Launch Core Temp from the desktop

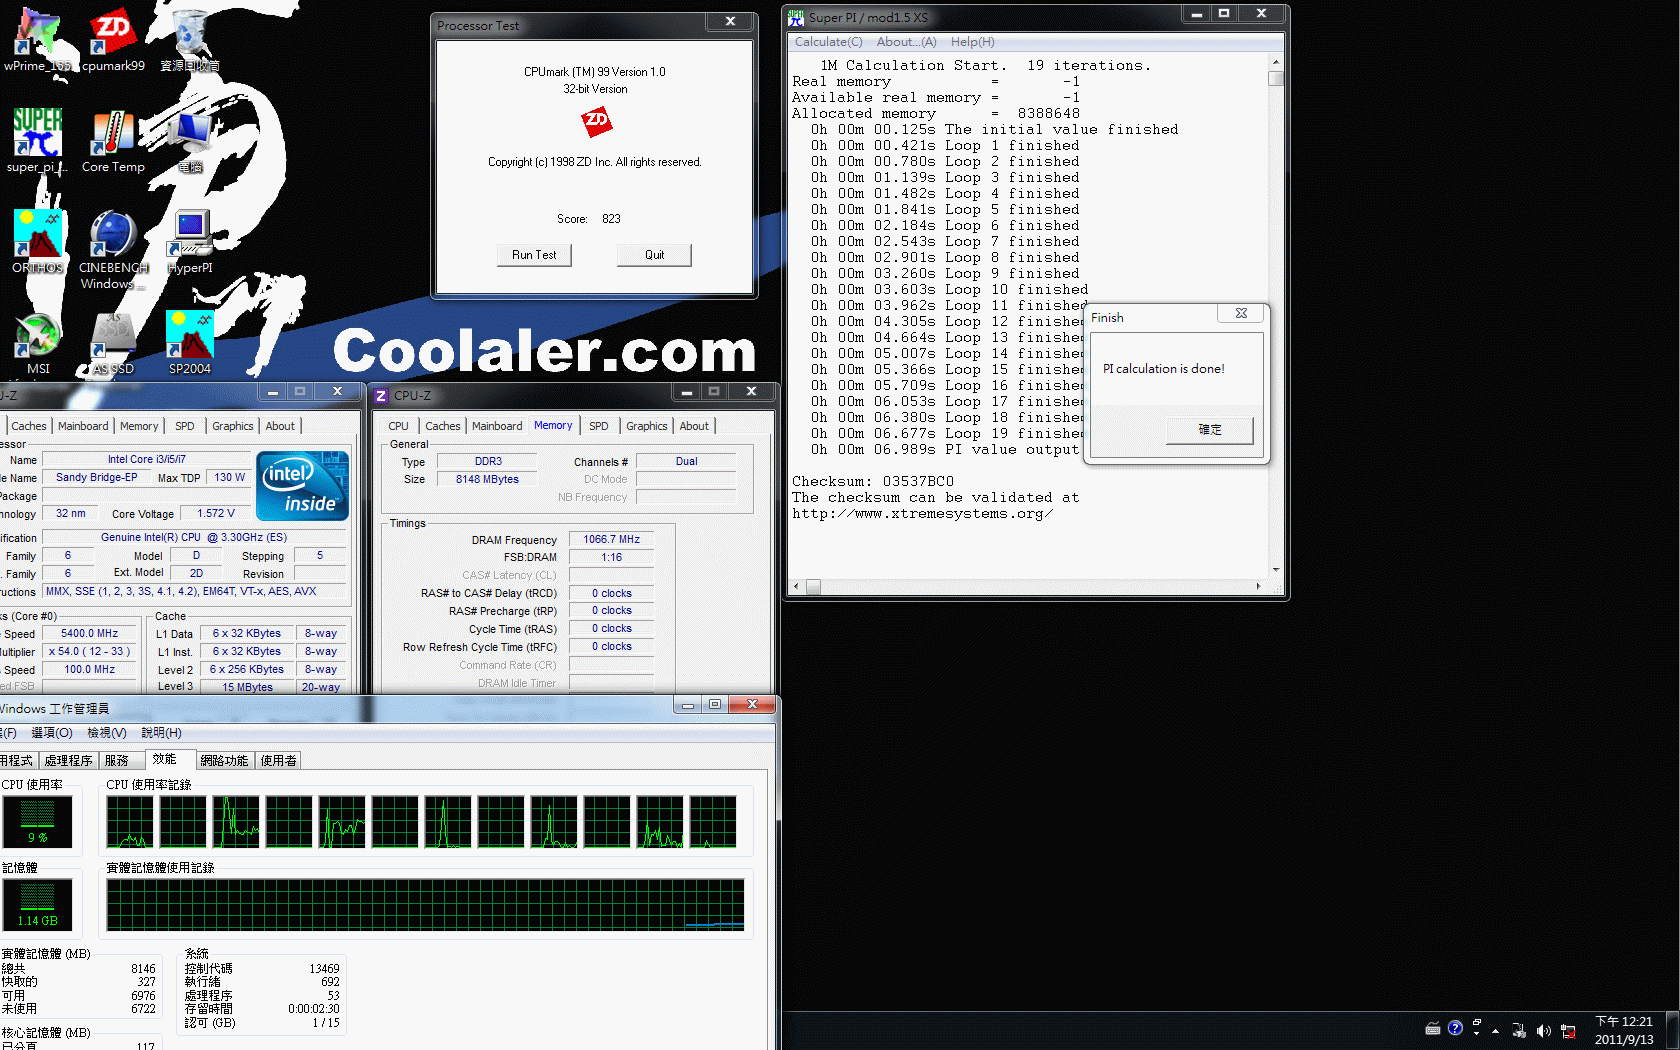[113, 140]
